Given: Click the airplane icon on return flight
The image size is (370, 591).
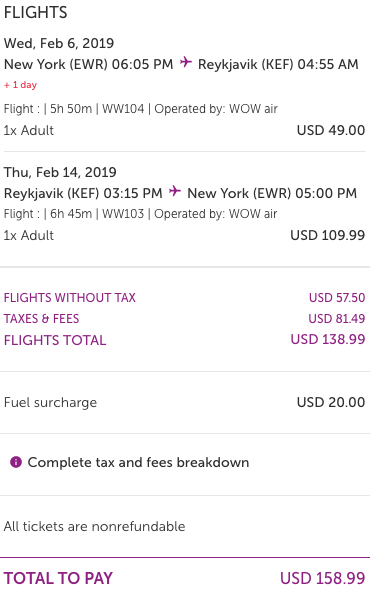Looking at the screenshot, I should click(x=175, y=191).
